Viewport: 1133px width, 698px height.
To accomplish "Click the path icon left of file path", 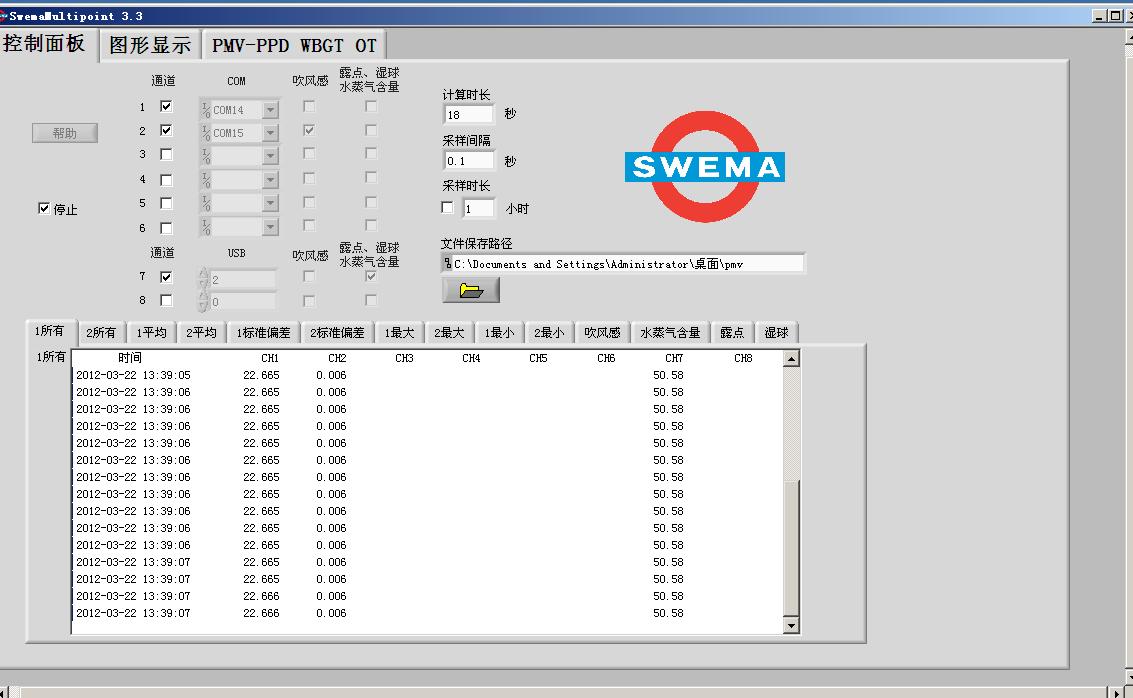I will coord(447,264).
